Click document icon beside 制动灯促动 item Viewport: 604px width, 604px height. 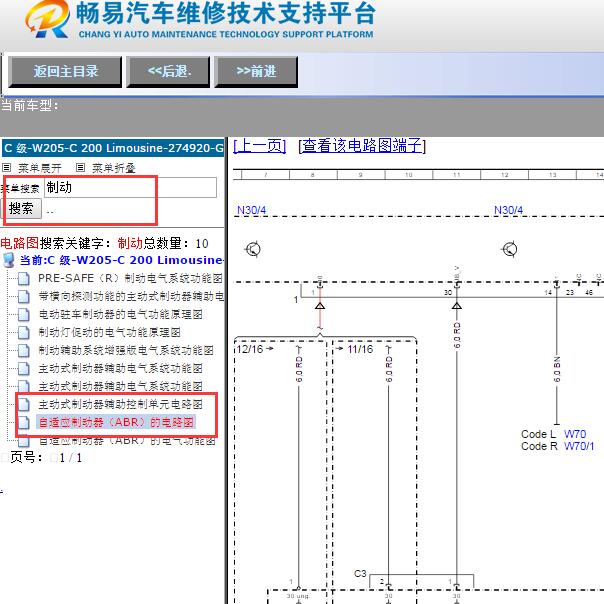point(23,332)
